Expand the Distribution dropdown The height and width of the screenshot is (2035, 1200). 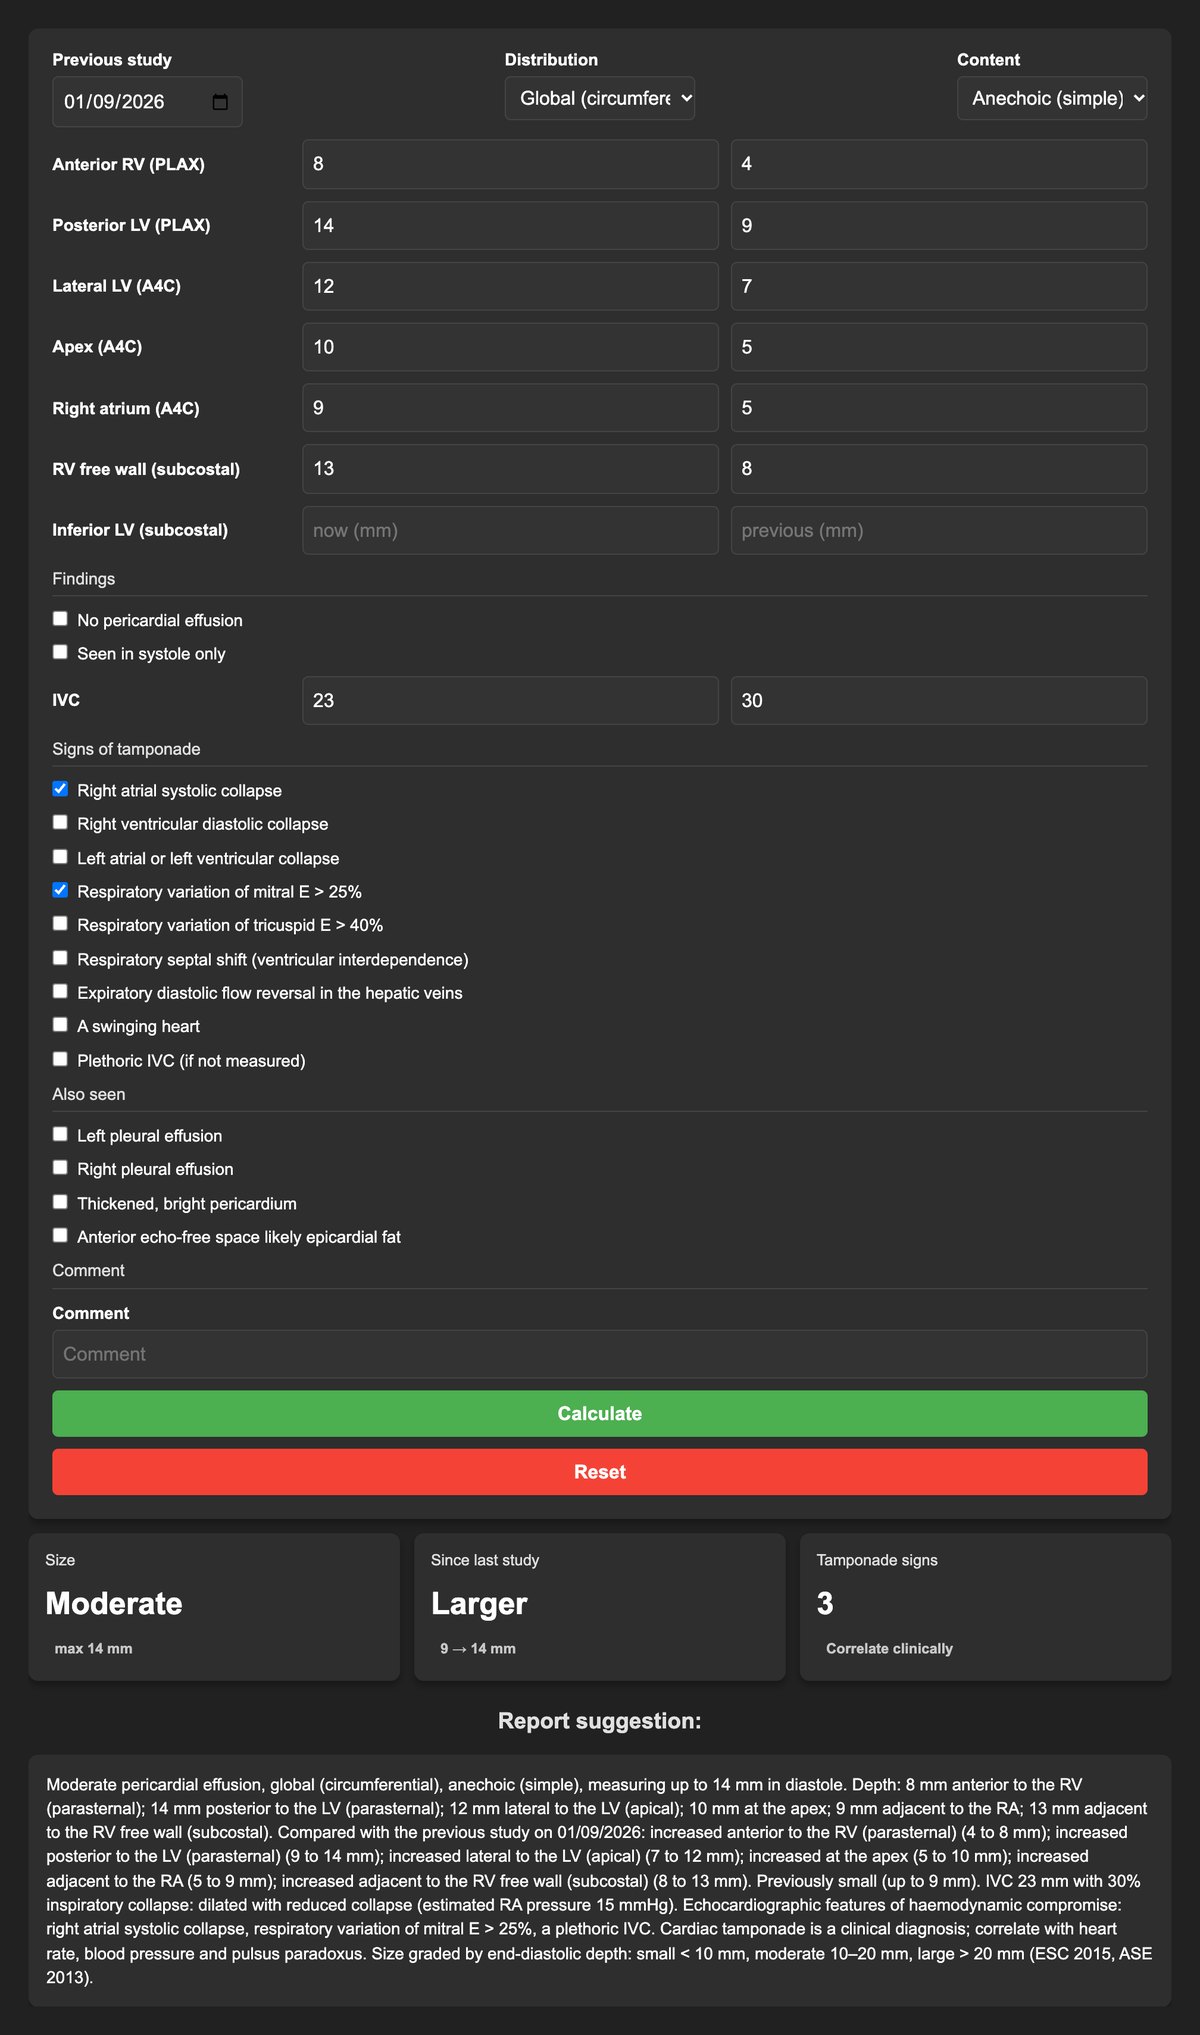click(x=600, y=98)
